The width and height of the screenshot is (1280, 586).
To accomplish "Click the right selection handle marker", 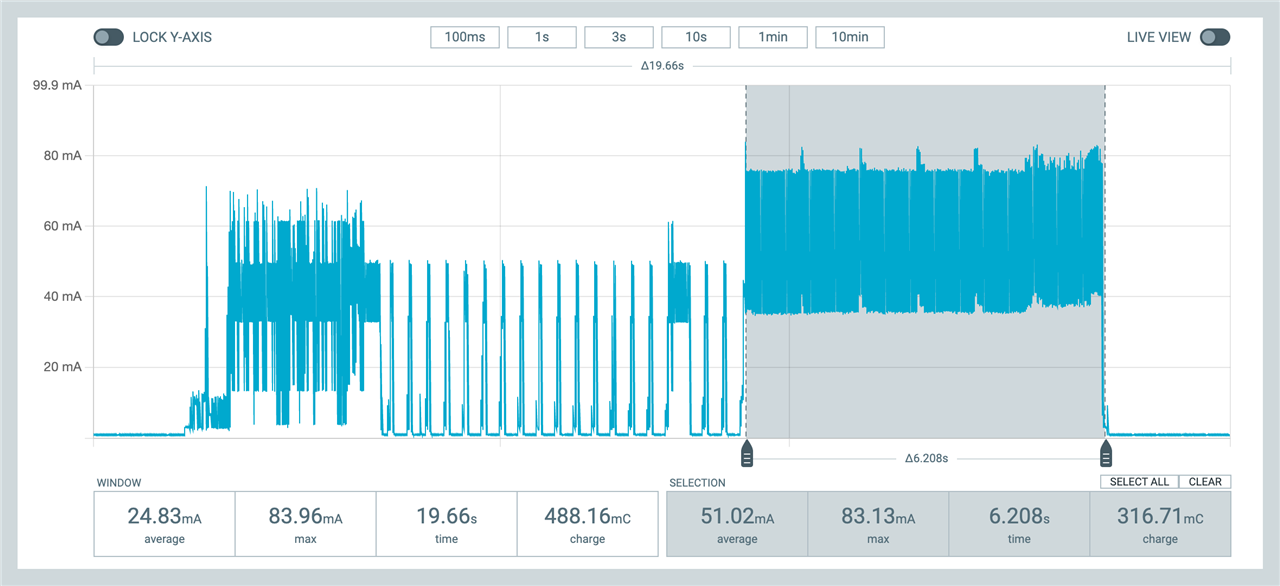I will (x=1106, y=454).
